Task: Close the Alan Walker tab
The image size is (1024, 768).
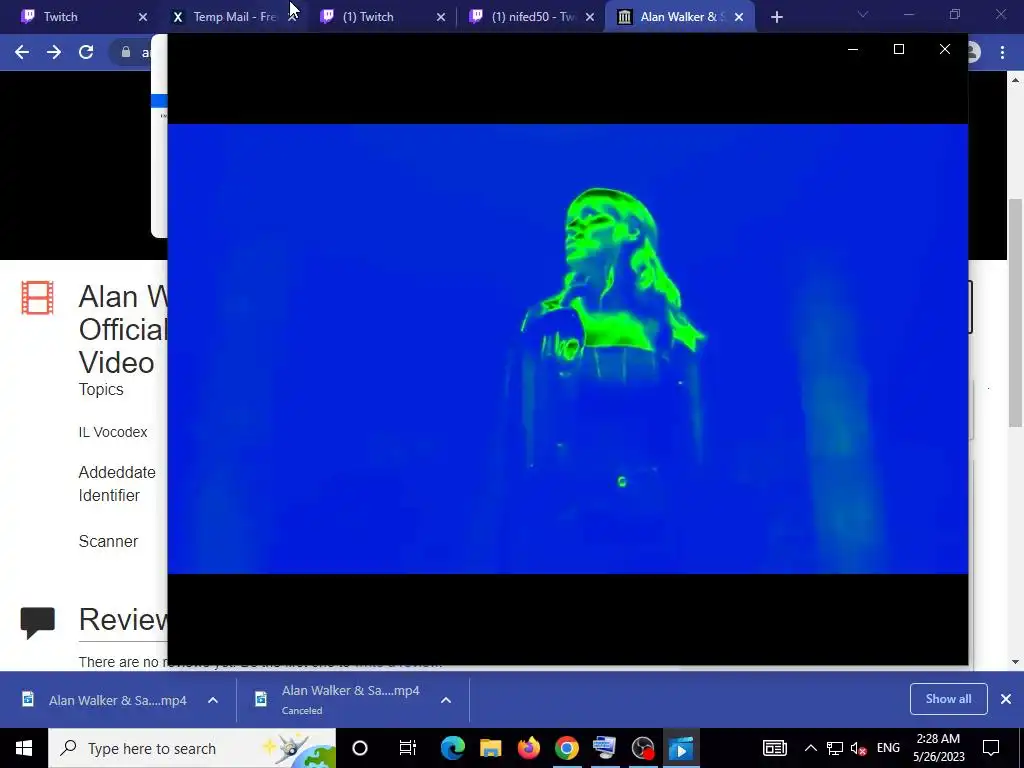Action: pyautogui.click(x=739, y=17)
